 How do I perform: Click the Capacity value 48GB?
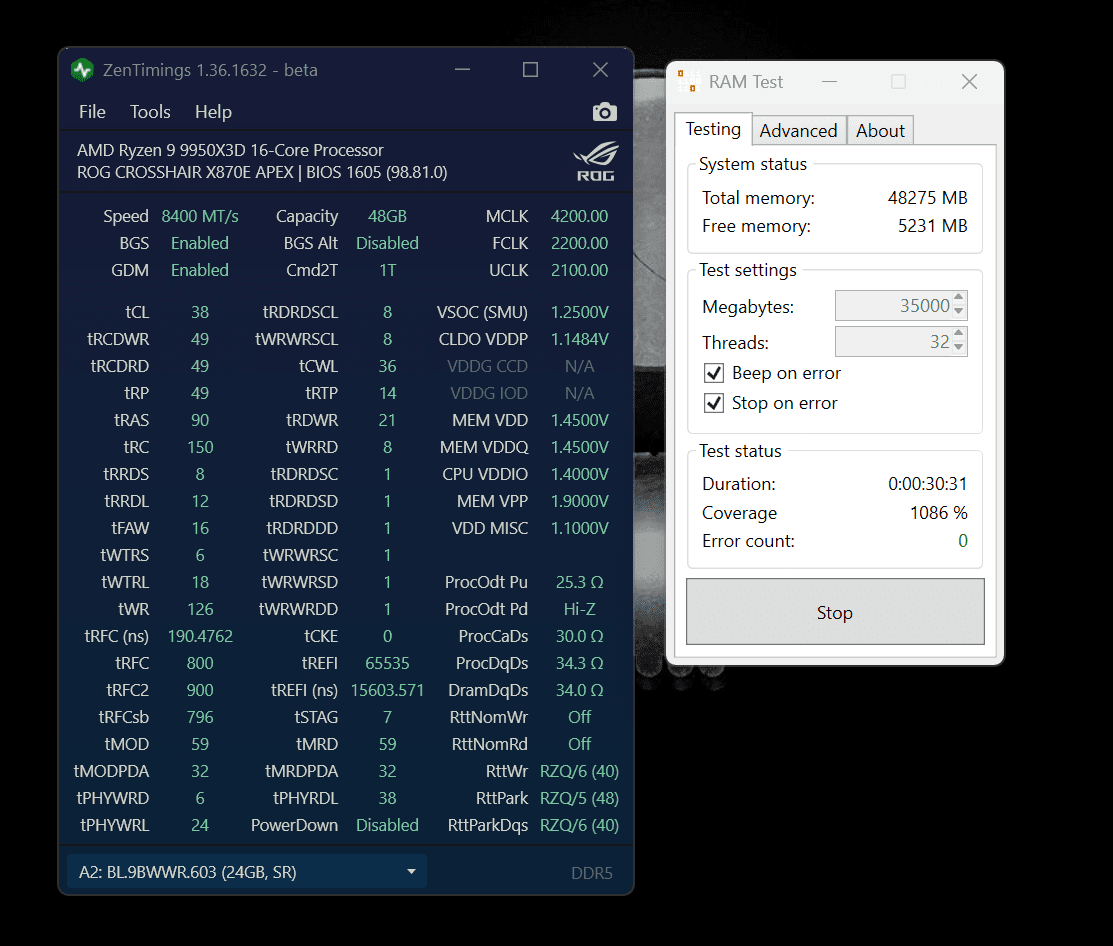pyautogui.click(x=388, y=216)
